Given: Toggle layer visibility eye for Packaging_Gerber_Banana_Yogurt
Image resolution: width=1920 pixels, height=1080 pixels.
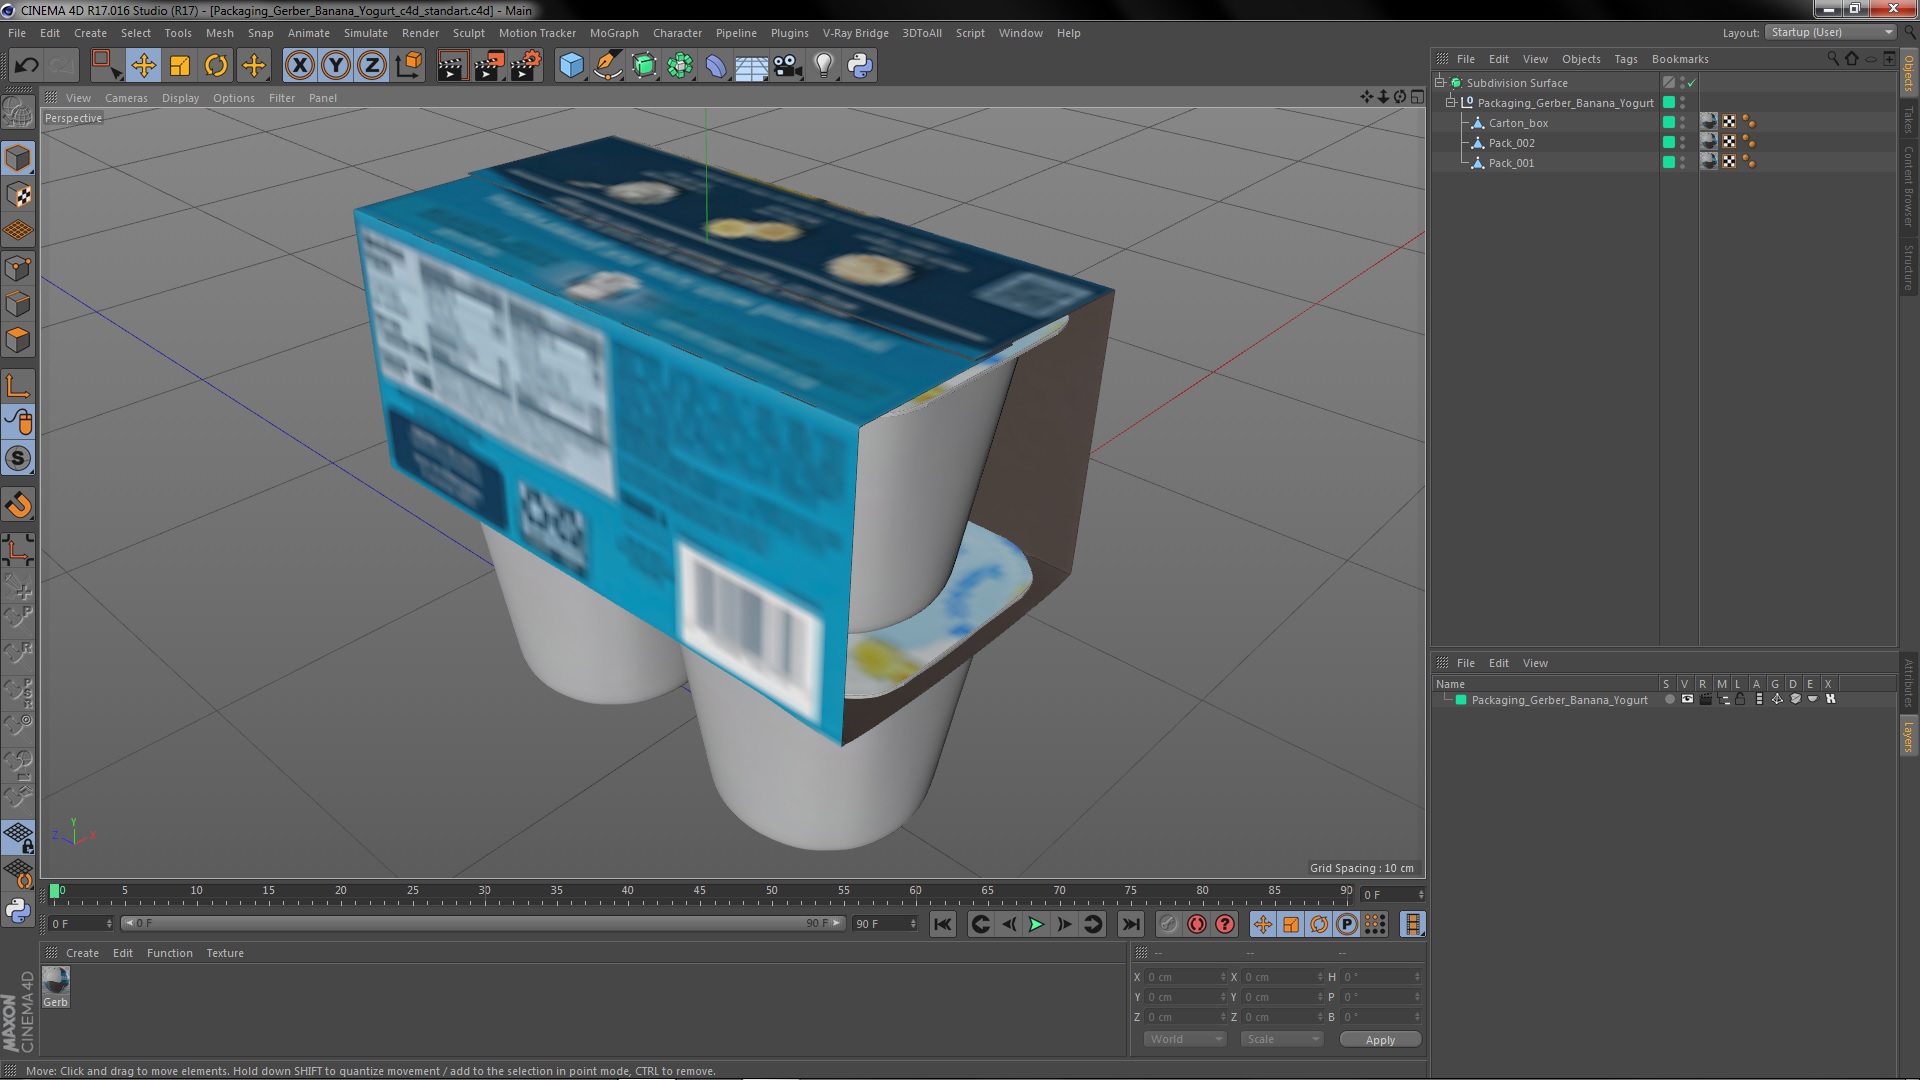Looking at the screenshot, I should click(1687, 699).
